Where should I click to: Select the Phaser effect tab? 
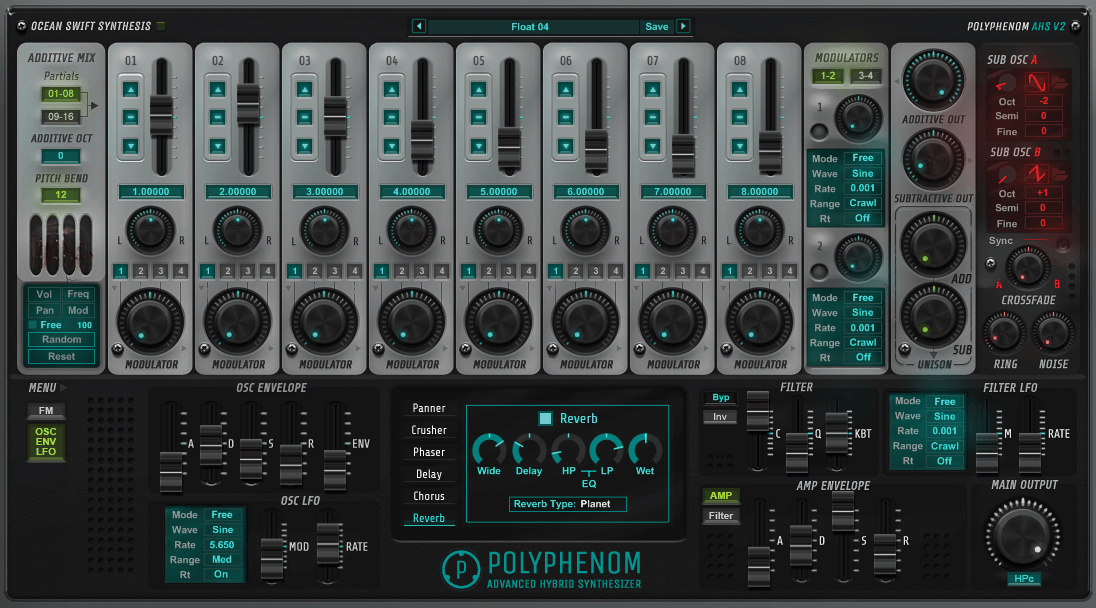point(428,452)
